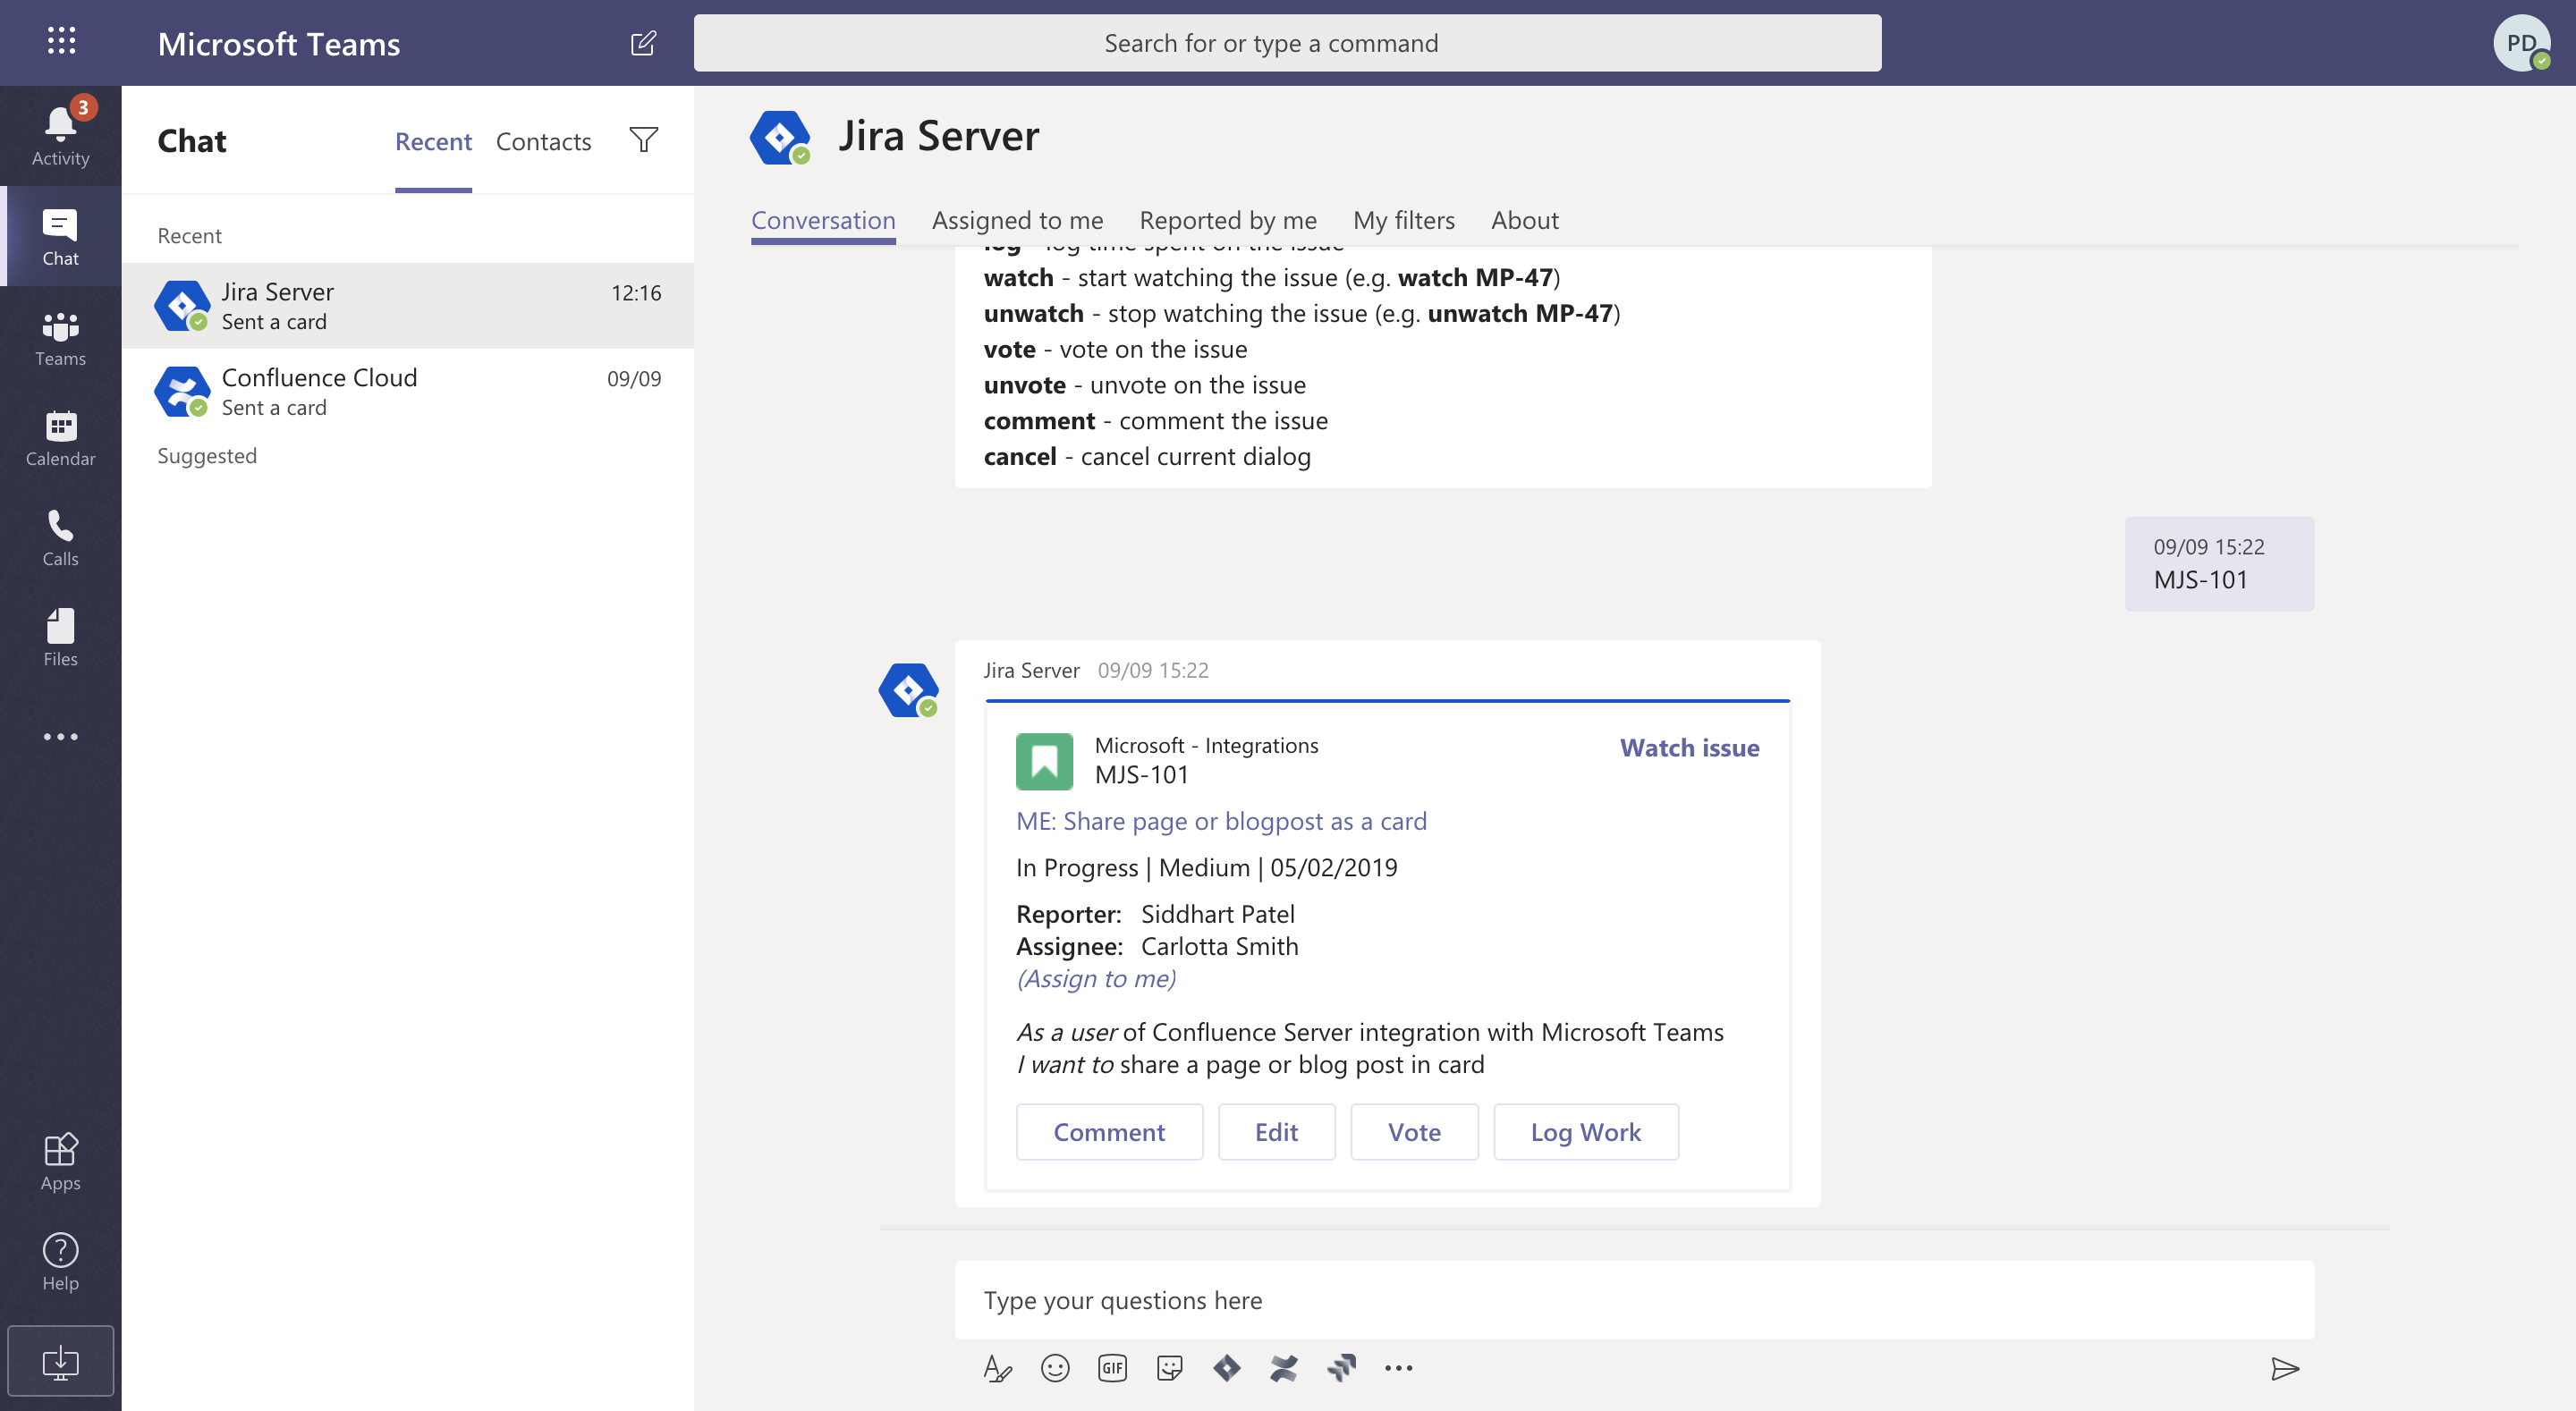Open Jira messaging extension in composer

coord(1227,1368)
